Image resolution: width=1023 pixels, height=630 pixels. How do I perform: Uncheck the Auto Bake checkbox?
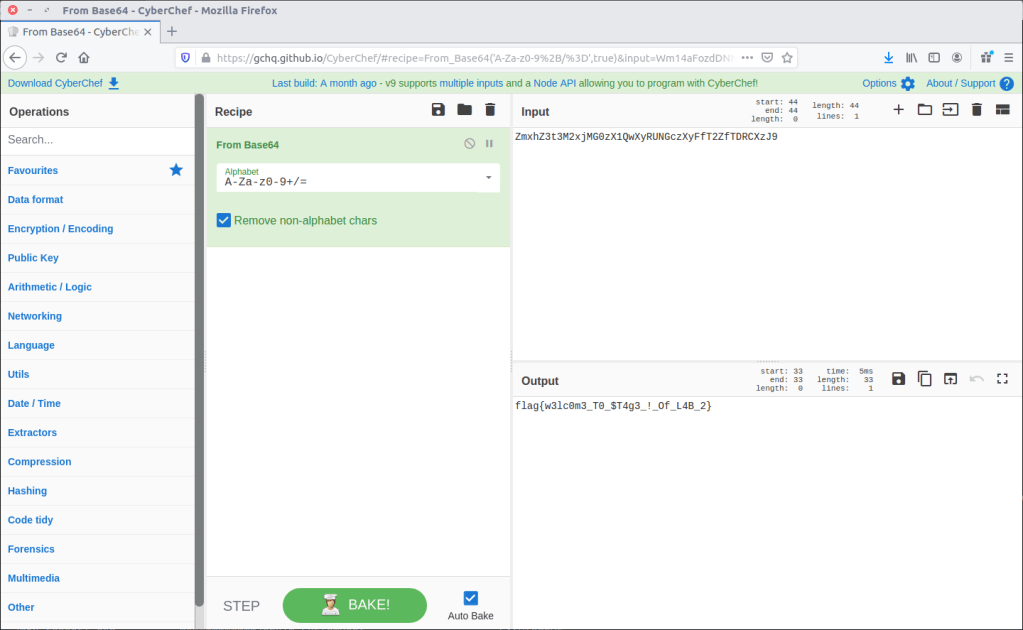(471, 598)
